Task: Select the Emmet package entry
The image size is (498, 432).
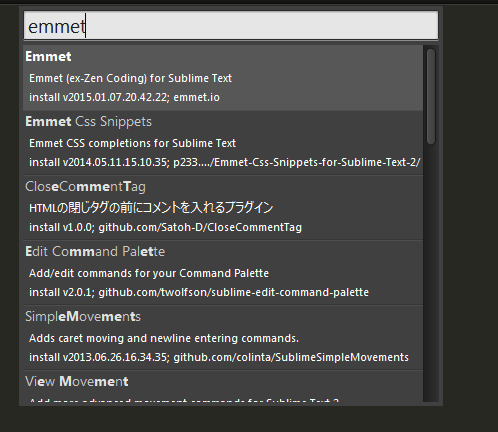Action: (x=223, y=78)
